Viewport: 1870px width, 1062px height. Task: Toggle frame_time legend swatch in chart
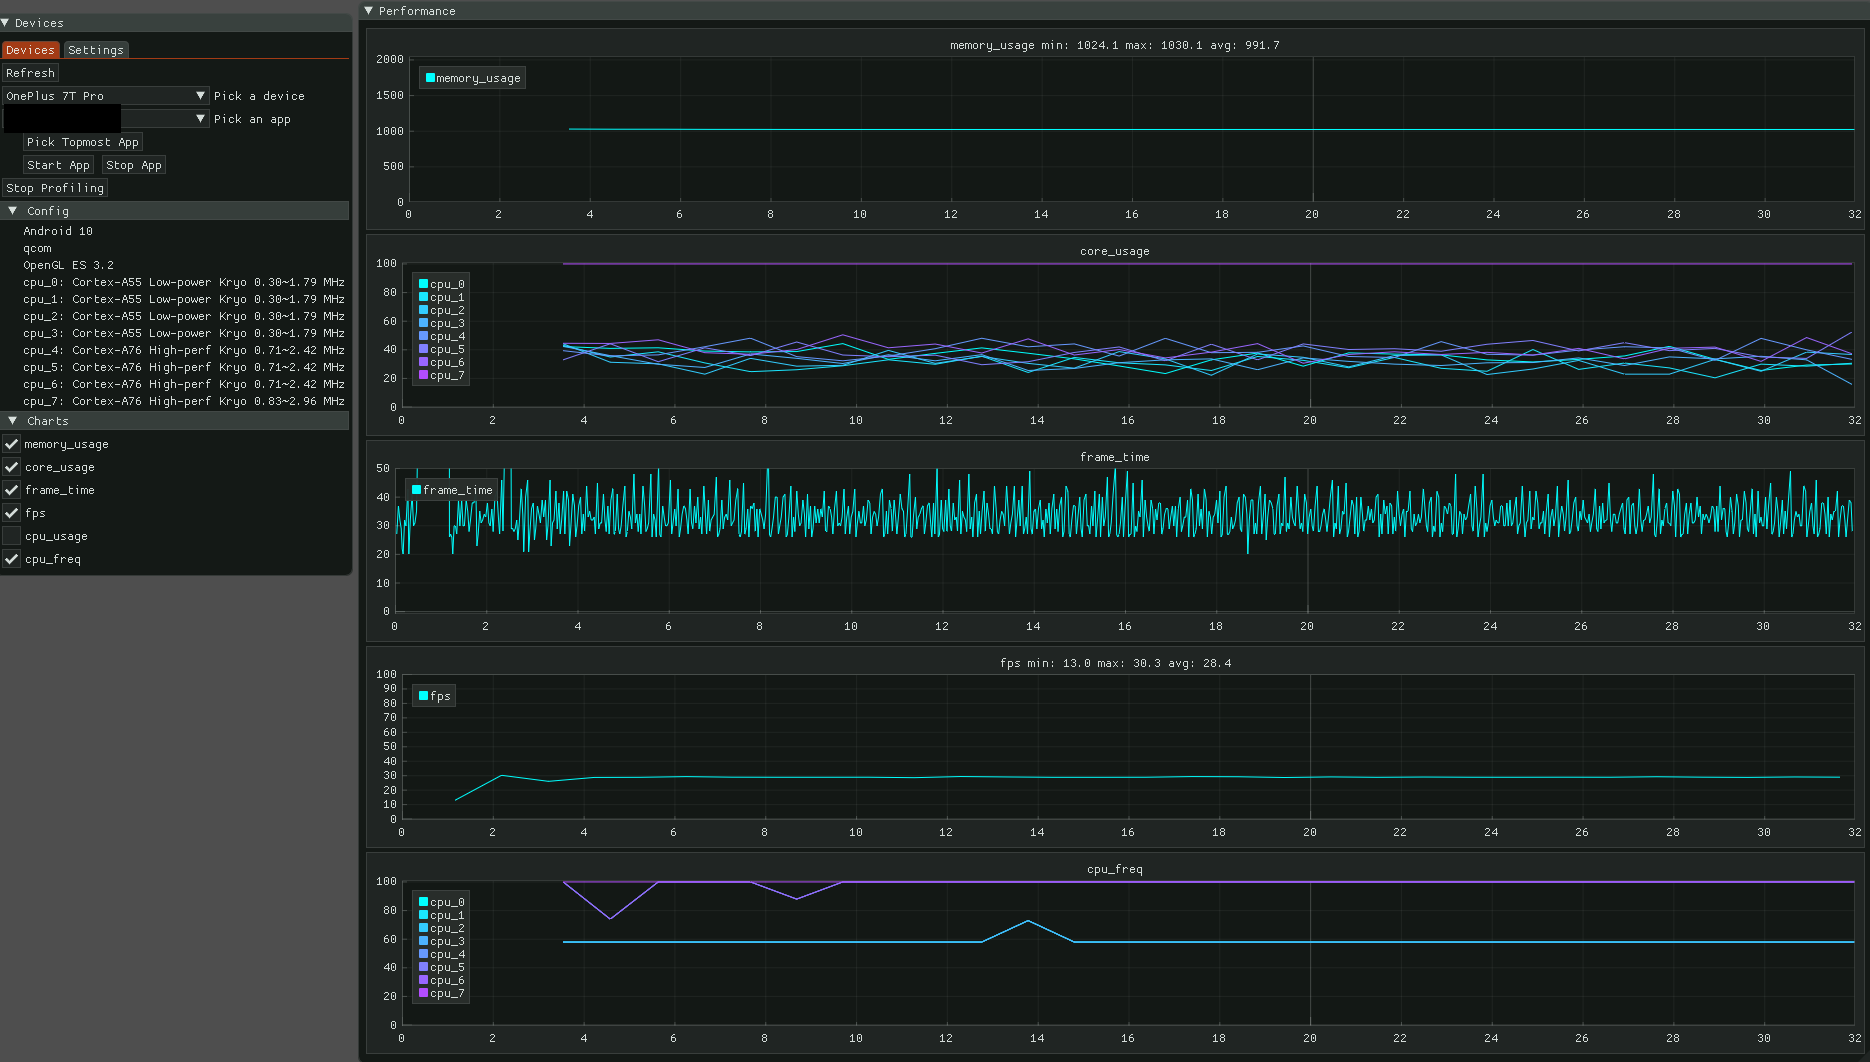pyautogui.click(x=416, y=490)
